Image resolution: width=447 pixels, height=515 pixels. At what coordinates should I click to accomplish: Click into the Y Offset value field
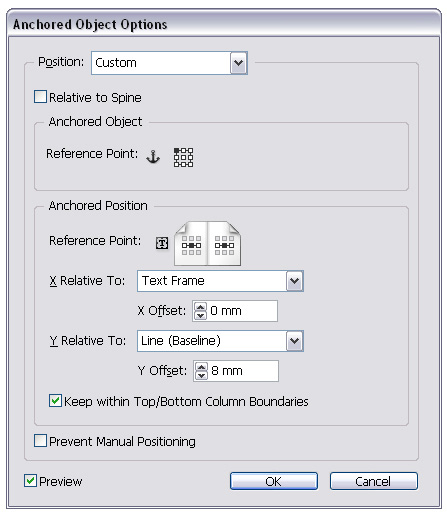[243, 371]
